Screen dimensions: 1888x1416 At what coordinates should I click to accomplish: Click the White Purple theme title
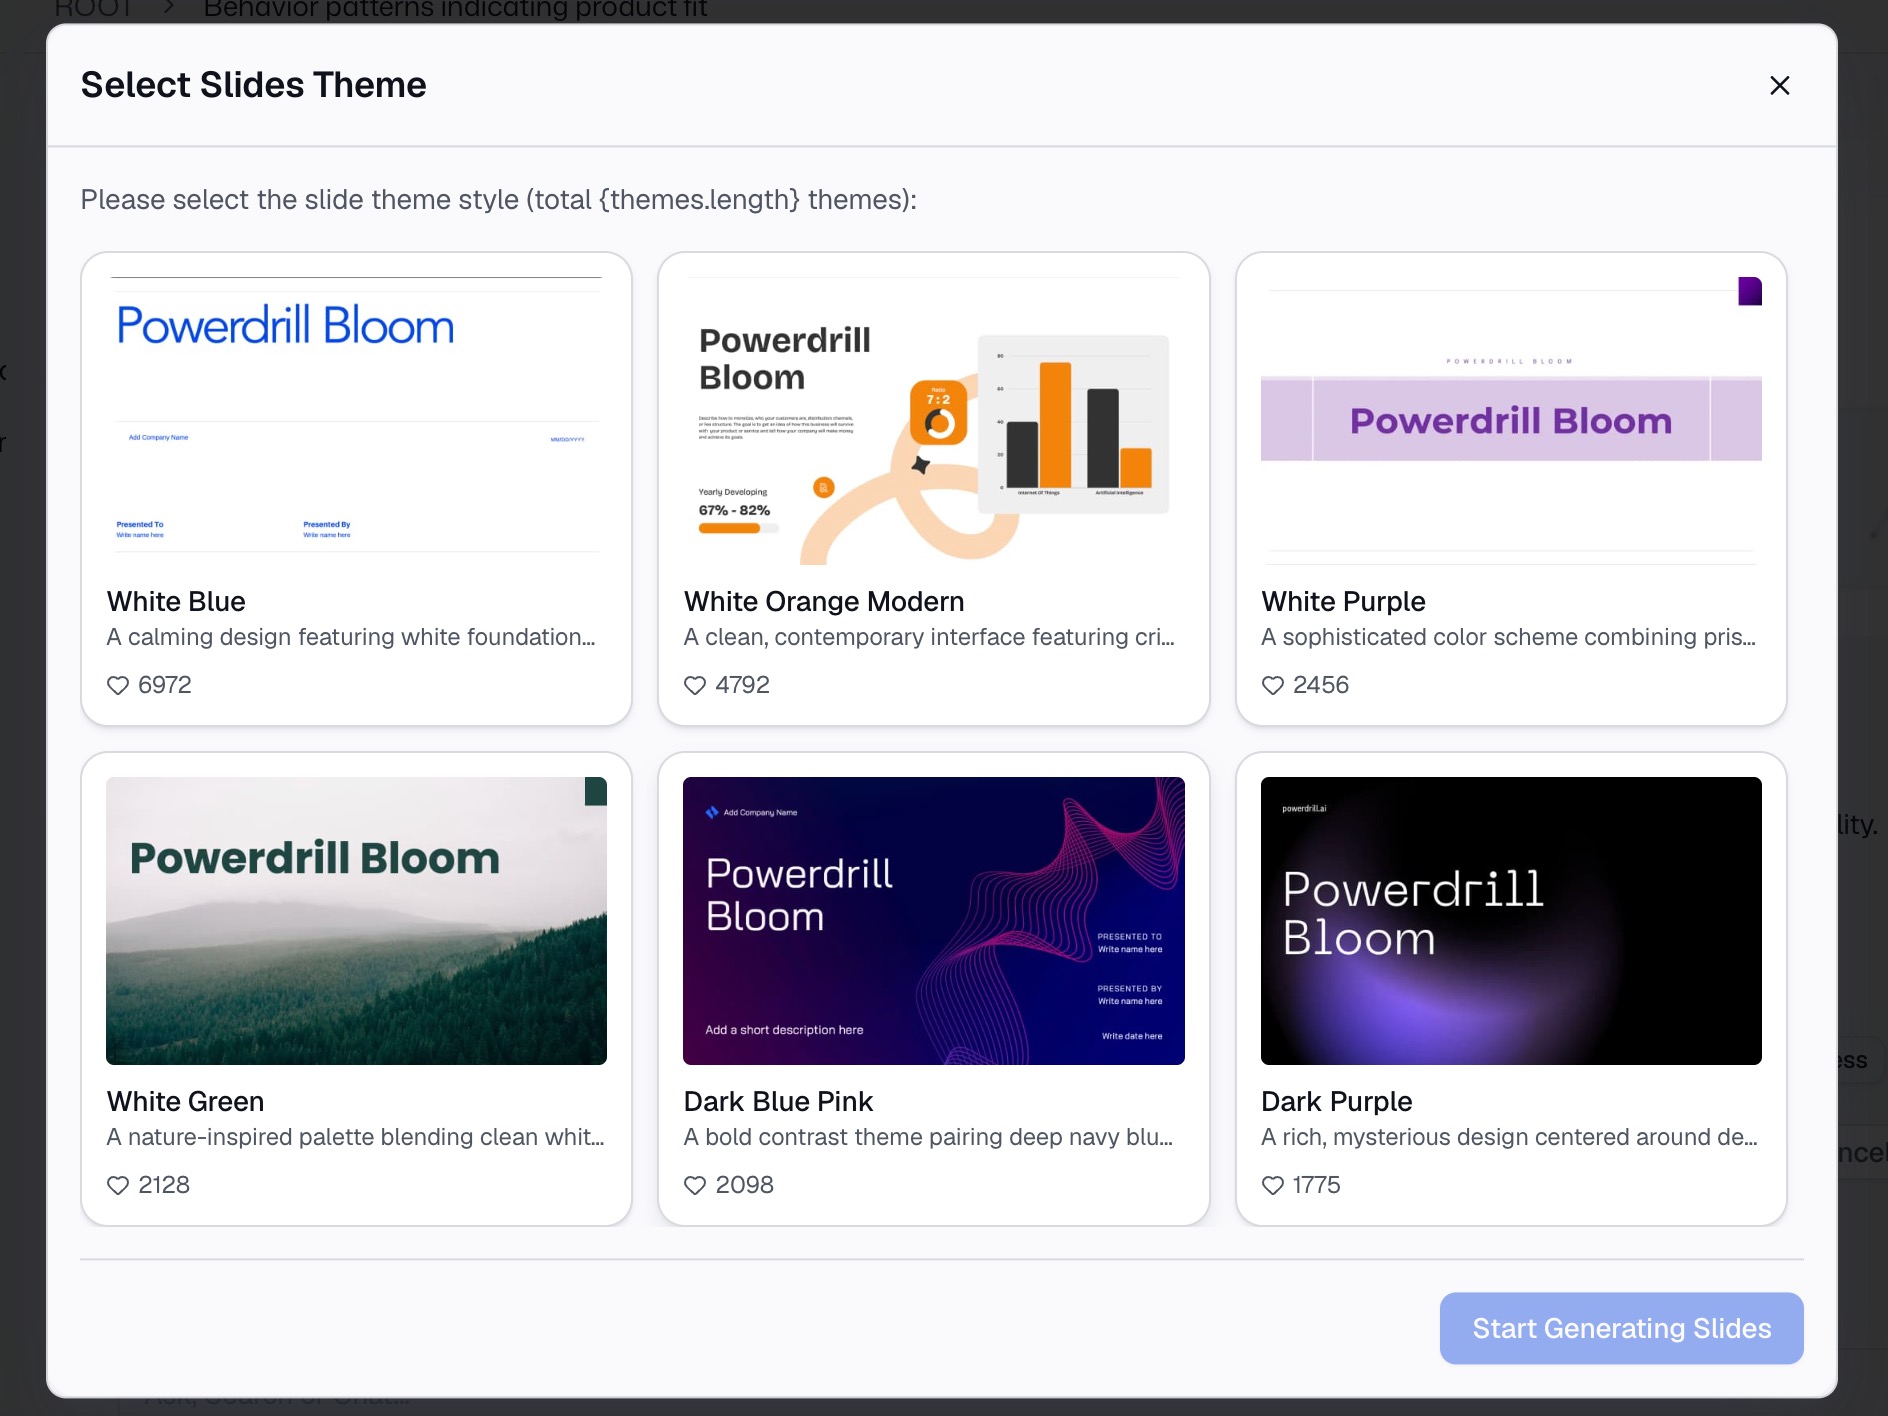1343,601
